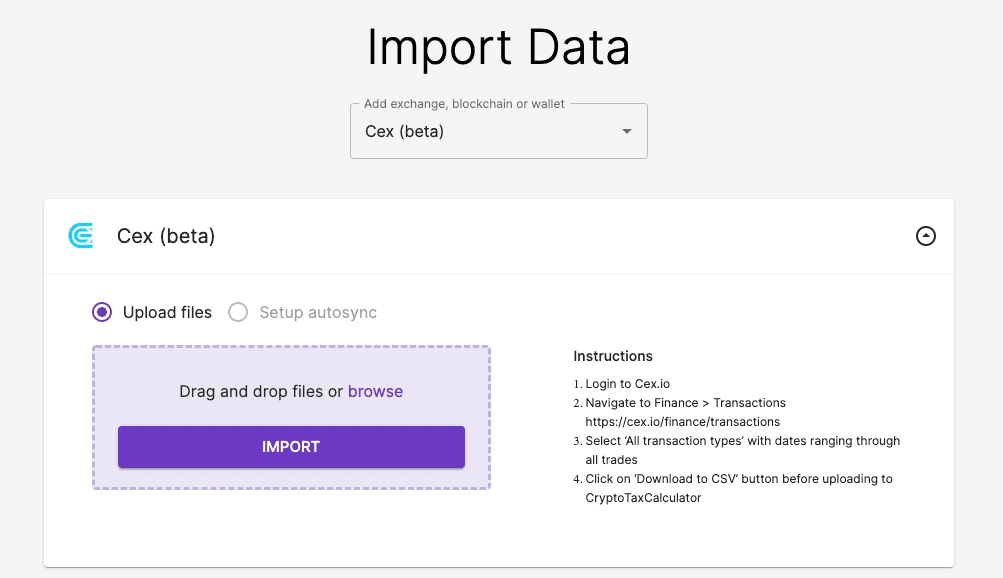Click the 'Drag and drop files' text
Viewport: 1003px width, 578px height.
(260, 391)
